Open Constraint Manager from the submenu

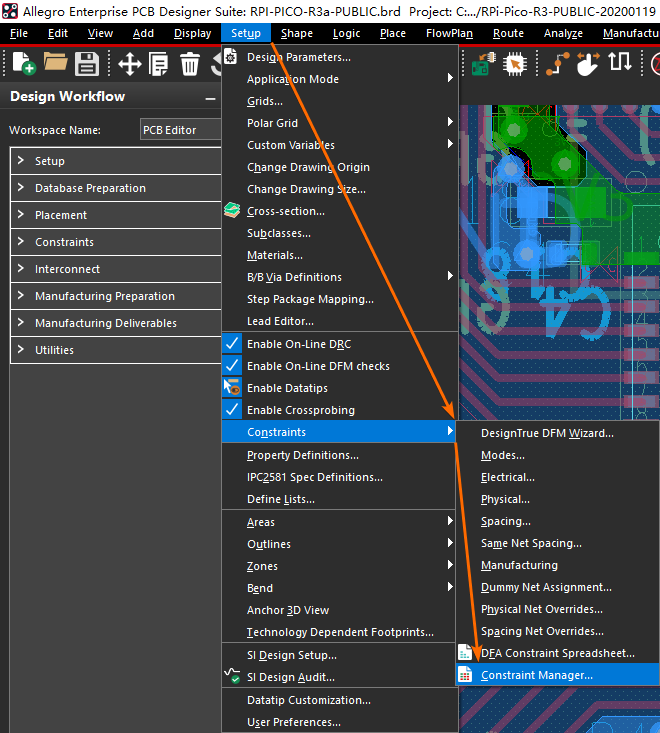click(536, 675)
